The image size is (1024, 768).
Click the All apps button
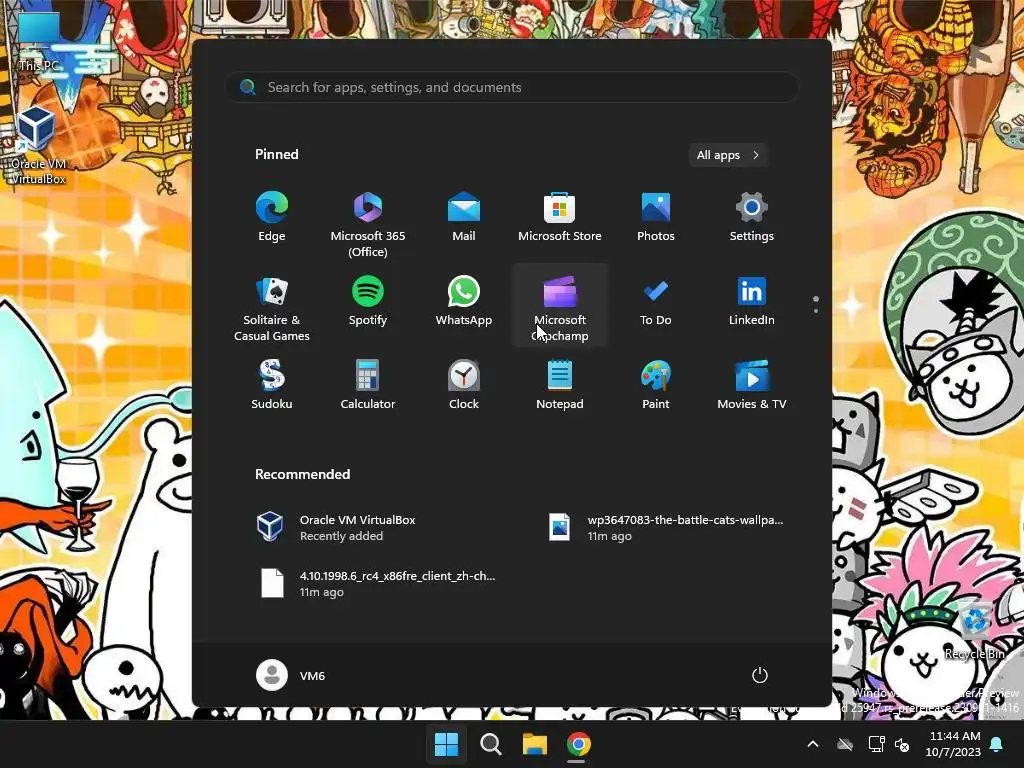[728, 155]
